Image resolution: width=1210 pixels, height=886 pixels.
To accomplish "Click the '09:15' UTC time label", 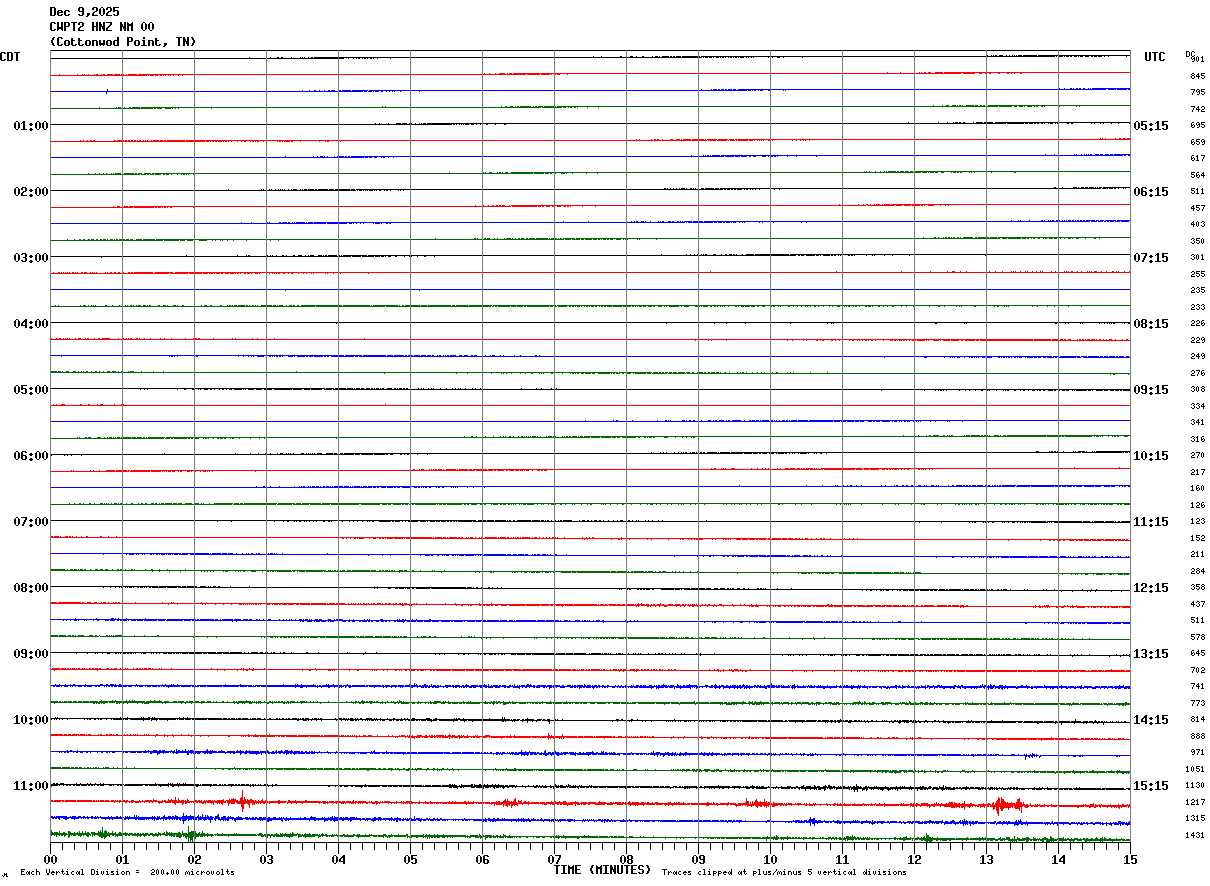I will click(x=1151, y=390).
